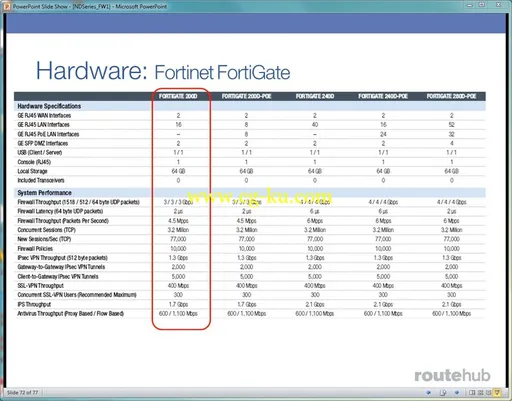This screenshot has width=512, height=401.
Task: Select the highlighted Slide Show view icon
Action: [497, 392]
